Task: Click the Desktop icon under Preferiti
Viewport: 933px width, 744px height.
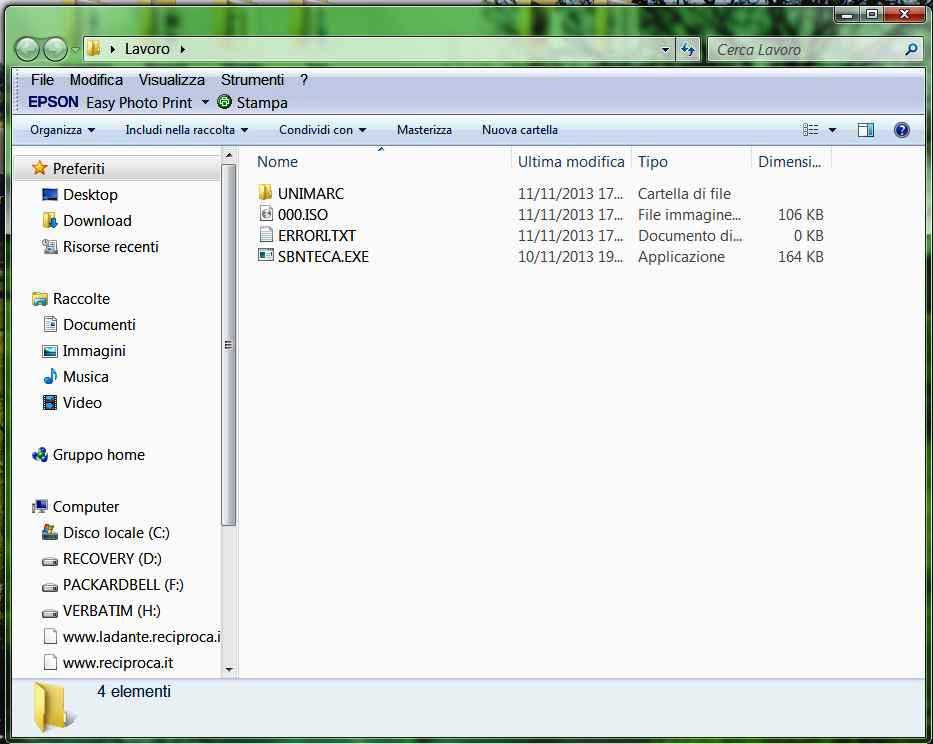Action: pos(50,195)
